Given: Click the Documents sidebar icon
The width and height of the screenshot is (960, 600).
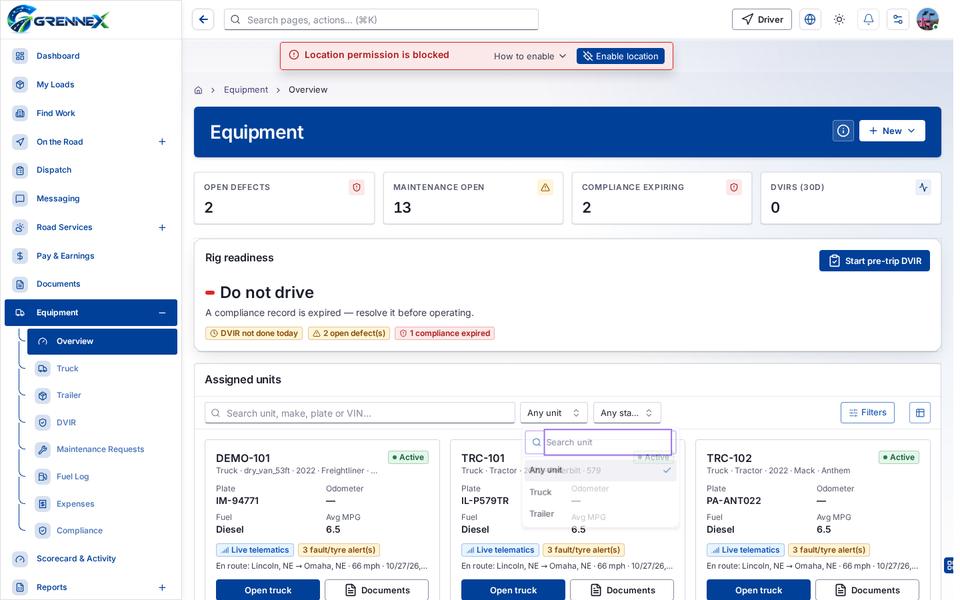Looking at the screenshot, I should [20, 285].
